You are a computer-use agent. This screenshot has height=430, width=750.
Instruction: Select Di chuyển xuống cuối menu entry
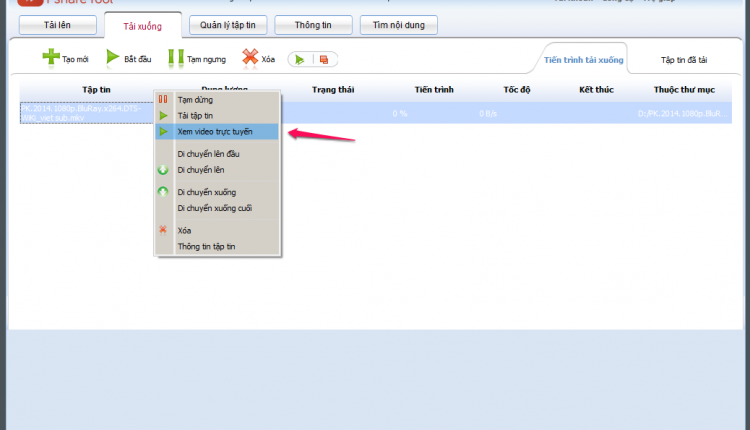pos(217,208)
